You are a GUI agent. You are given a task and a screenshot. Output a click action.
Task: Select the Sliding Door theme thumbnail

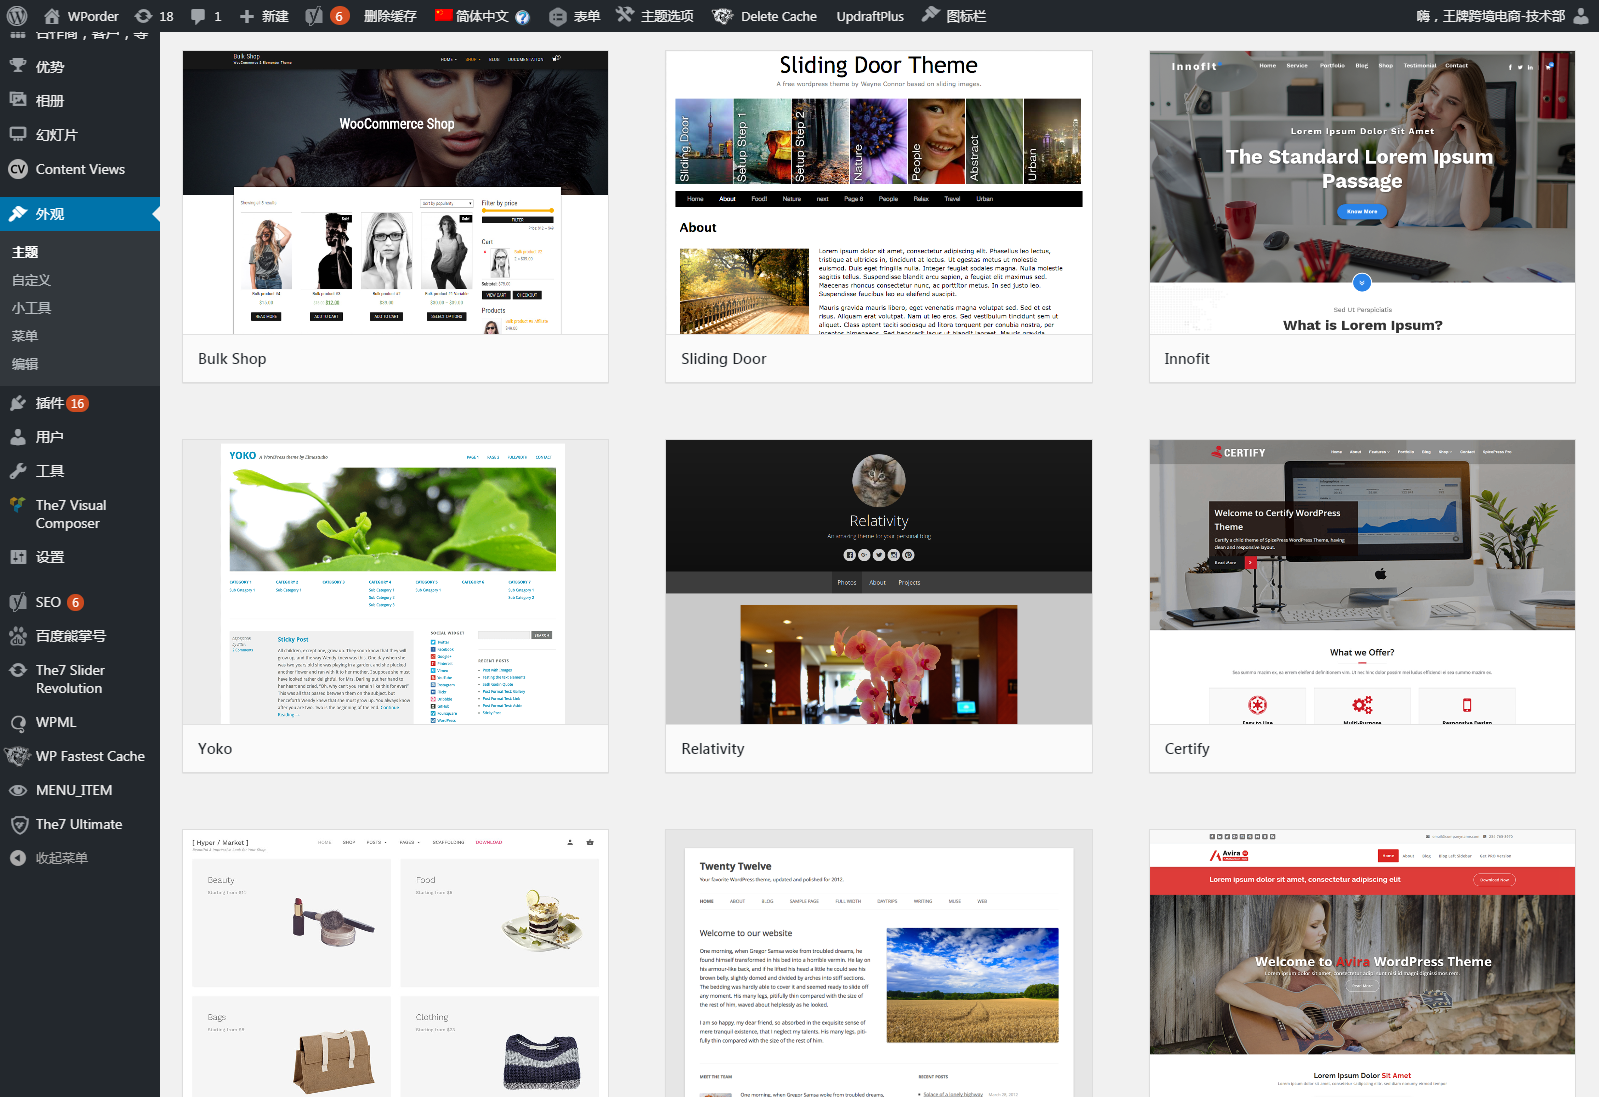[879, 192]
